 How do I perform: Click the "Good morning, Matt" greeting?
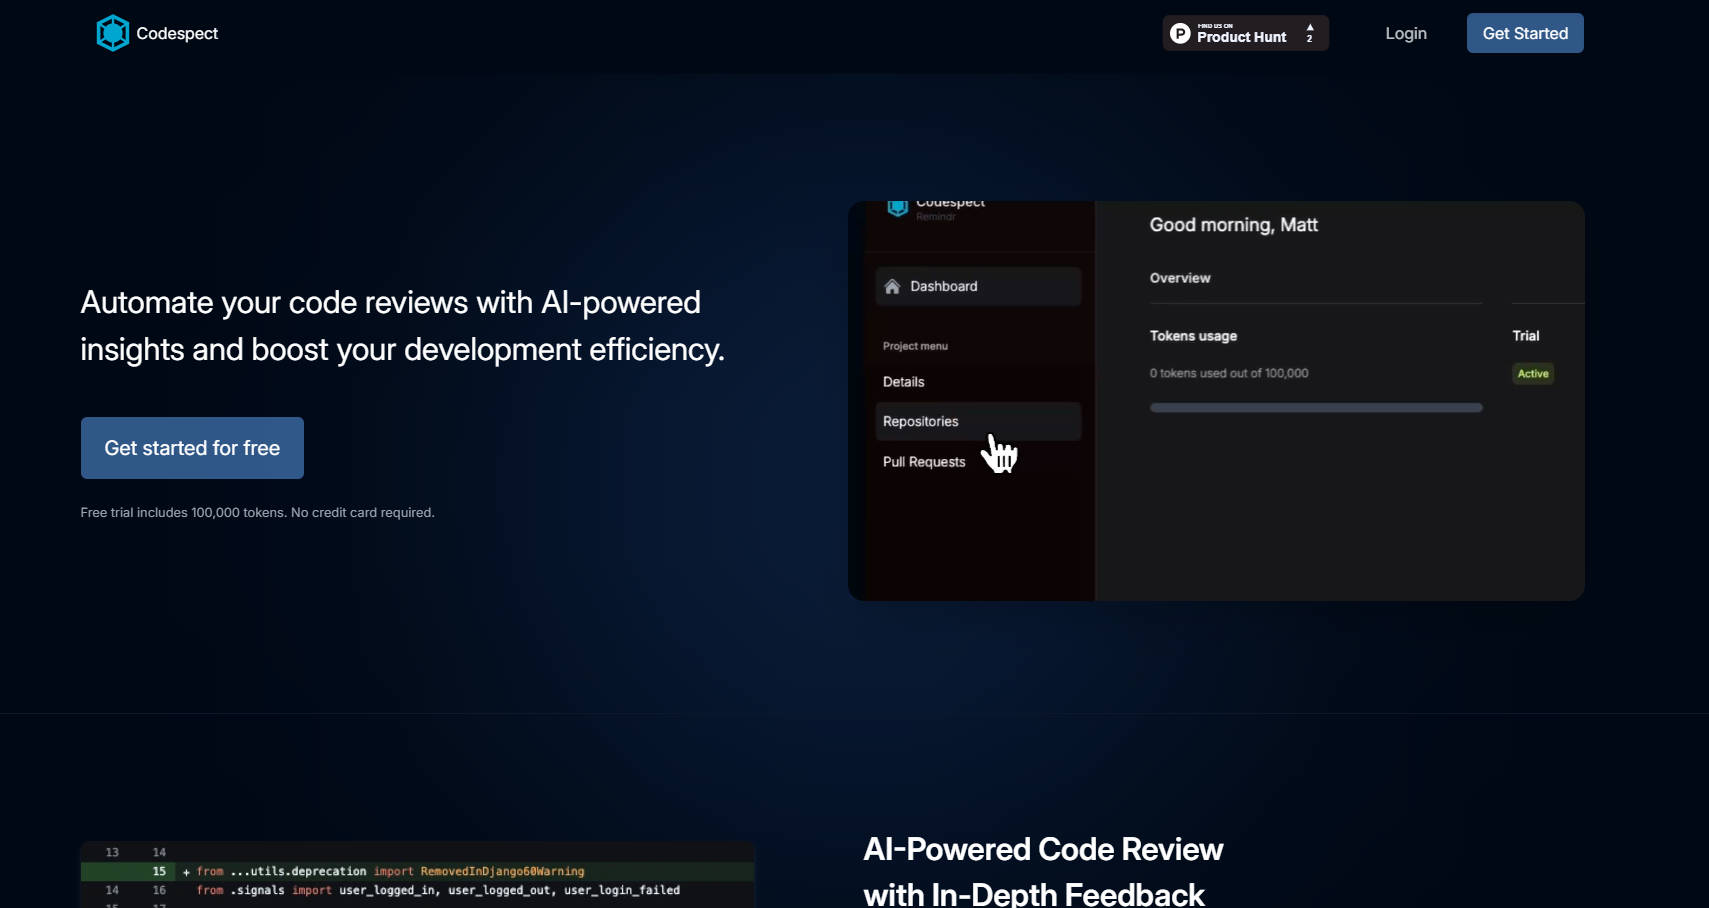(1233, 225)
